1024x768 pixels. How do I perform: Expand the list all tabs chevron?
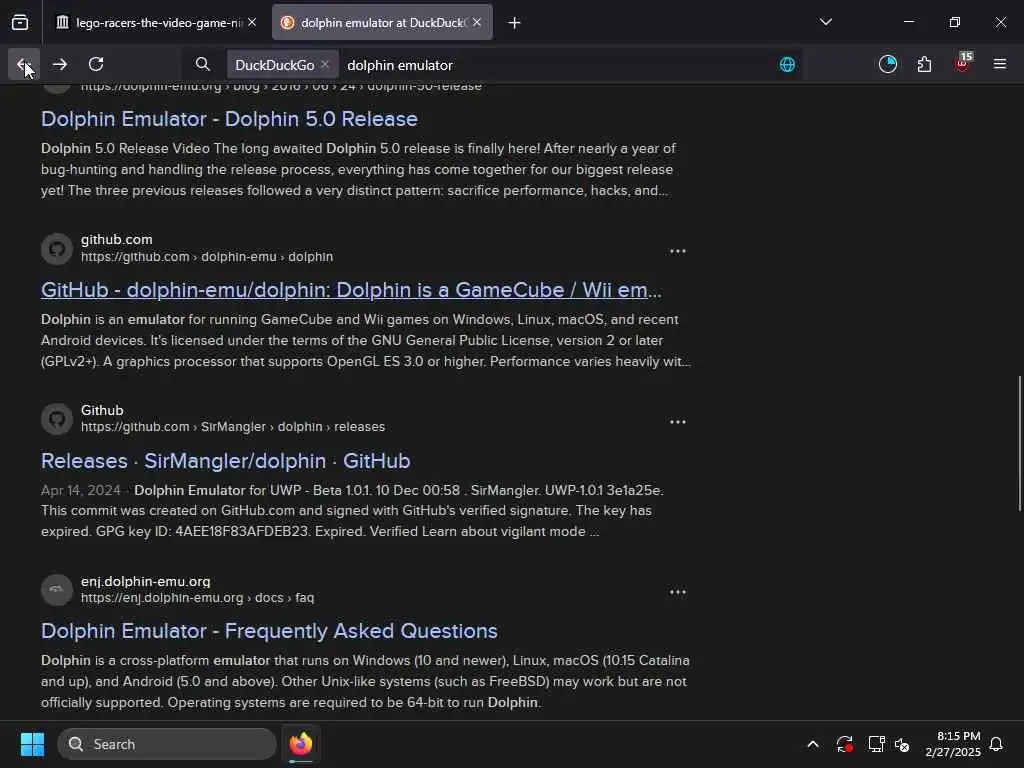pos(825,22)
